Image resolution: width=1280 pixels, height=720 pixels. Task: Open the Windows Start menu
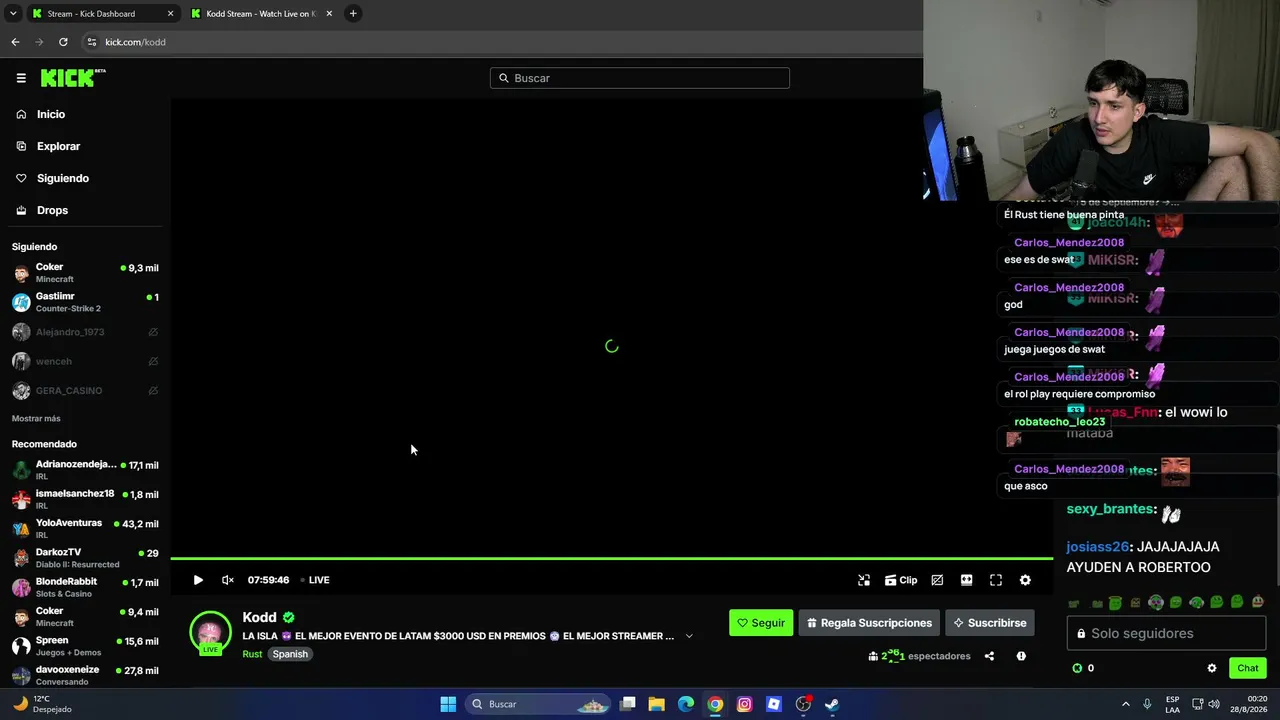pos(448,704)
